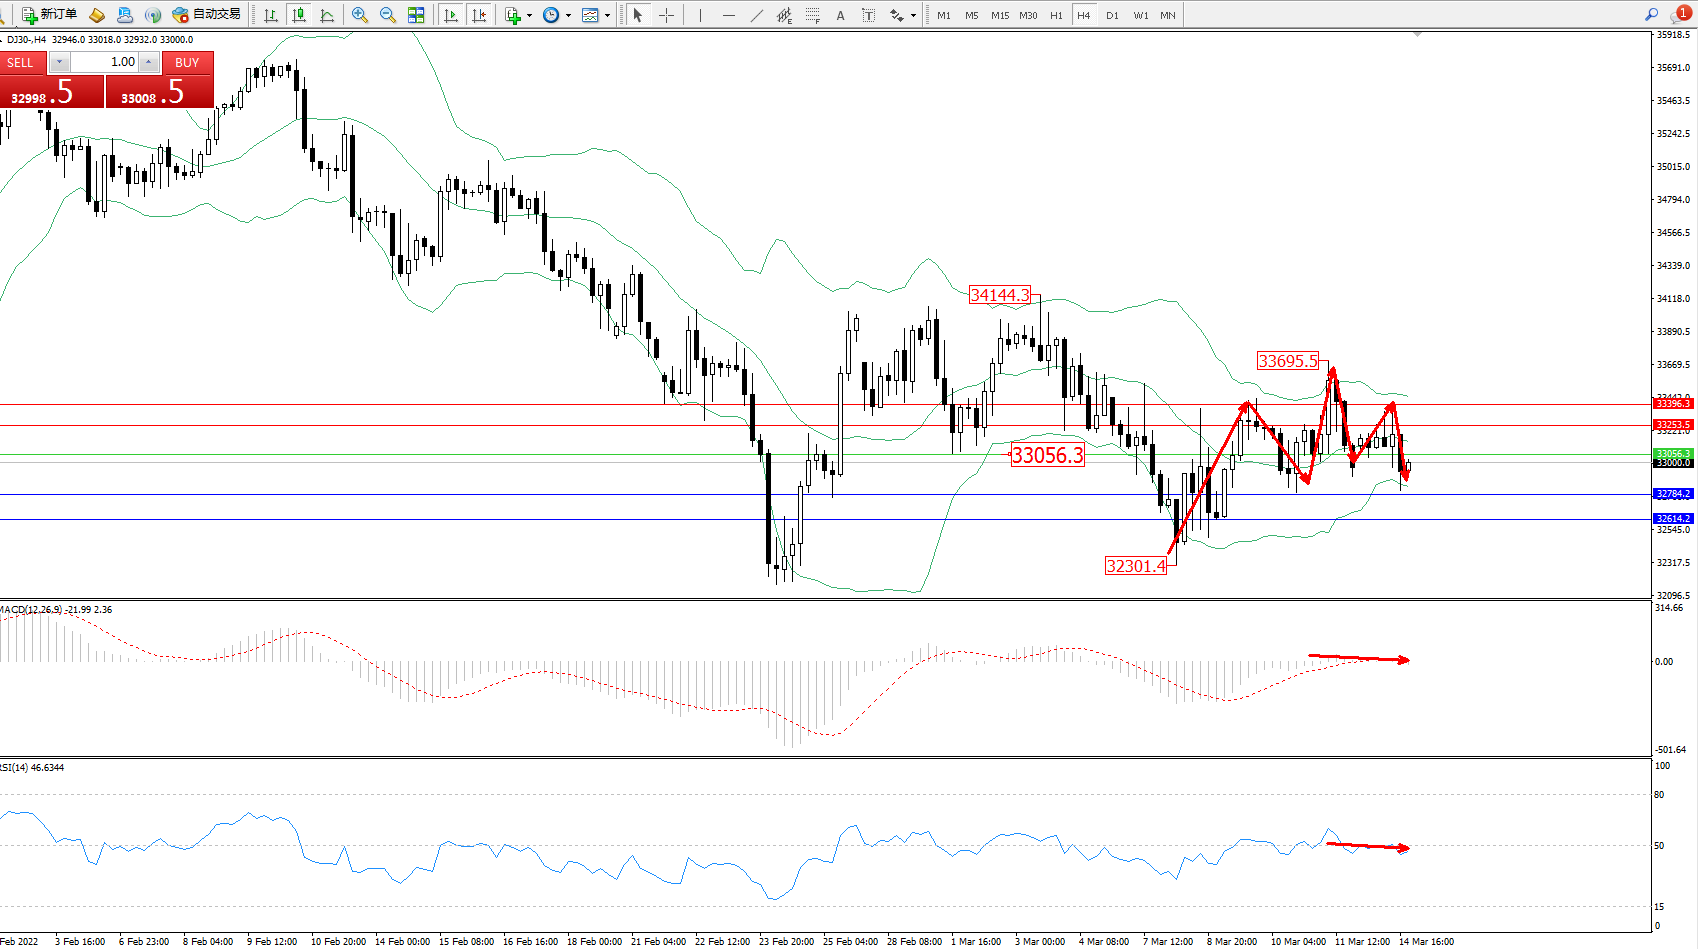The width and height of the screenshot is (1698, 949).
Task: Select the Fibonacci retracement tool
Action: [812, 15]
